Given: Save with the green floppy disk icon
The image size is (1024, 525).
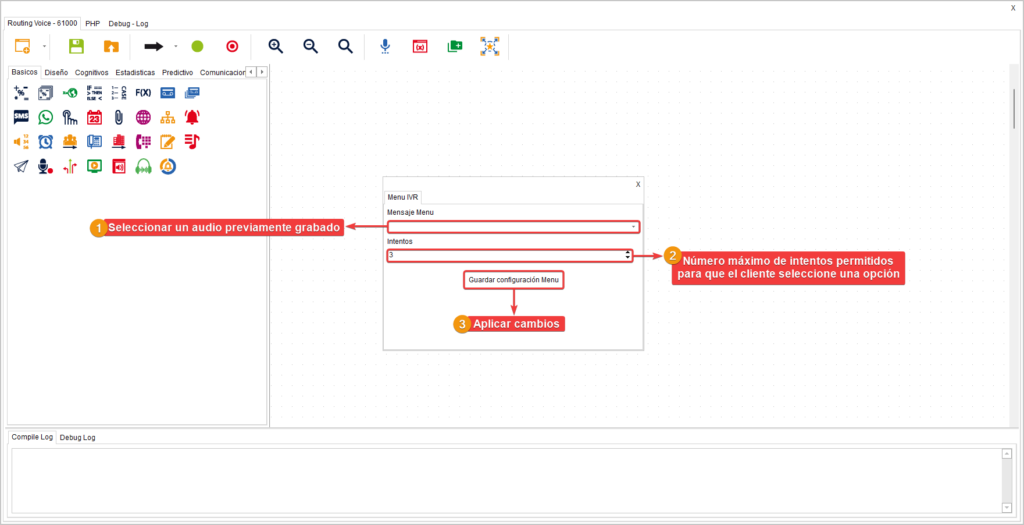Looking at the screenshot, I should click(76, 46).
